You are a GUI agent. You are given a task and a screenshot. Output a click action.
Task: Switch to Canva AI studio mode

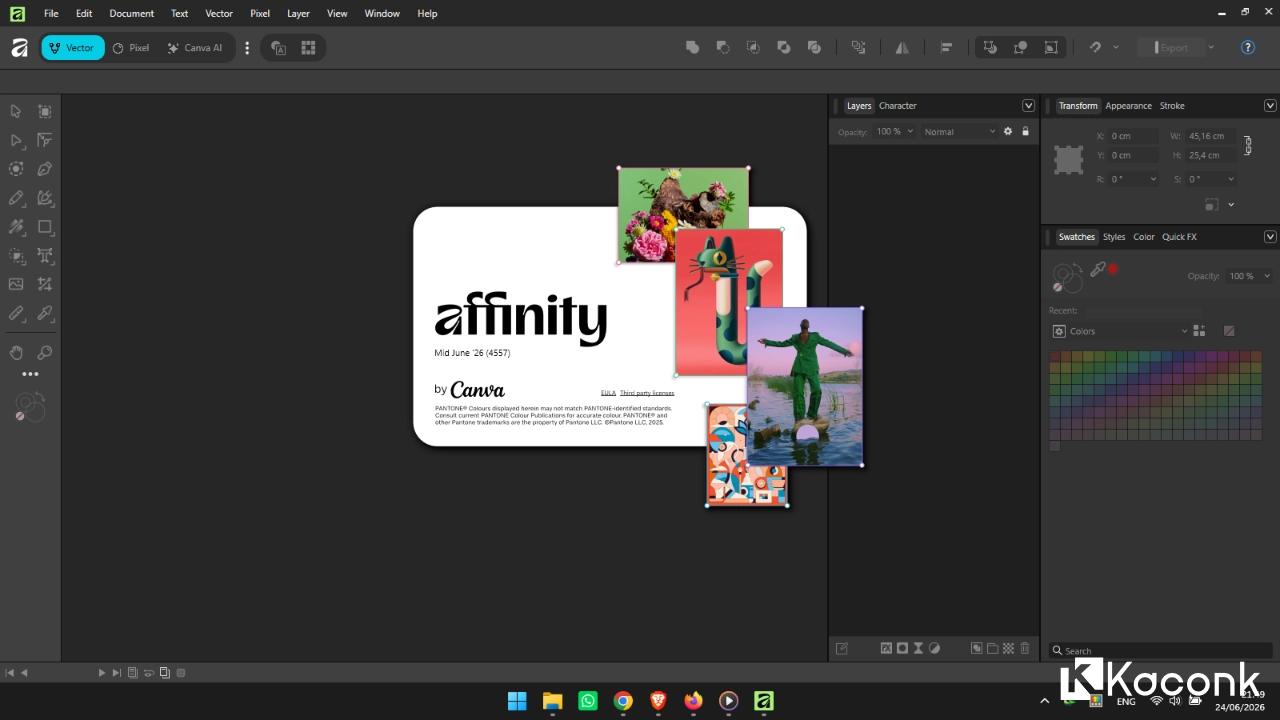tap(196, 48)
